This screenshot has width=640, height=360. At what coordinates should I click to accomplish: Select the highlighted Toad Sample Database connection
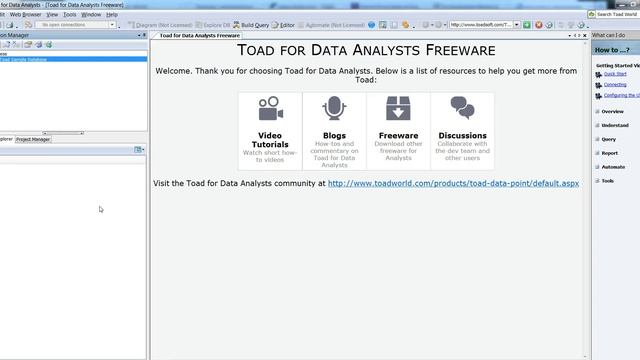73,60
